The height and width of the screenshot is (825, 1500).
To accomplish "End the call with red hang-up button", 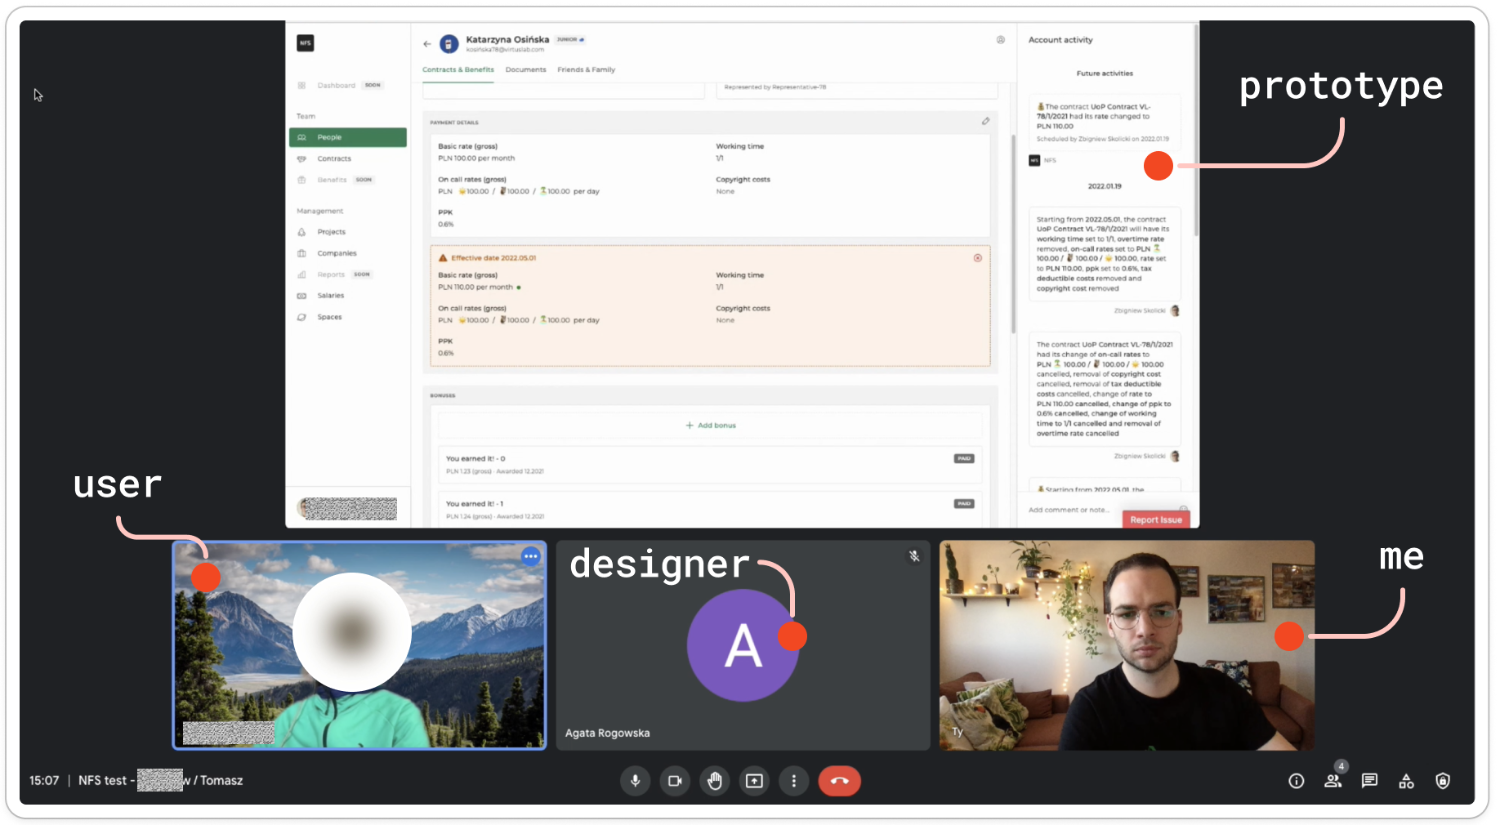I will (839, 781).
